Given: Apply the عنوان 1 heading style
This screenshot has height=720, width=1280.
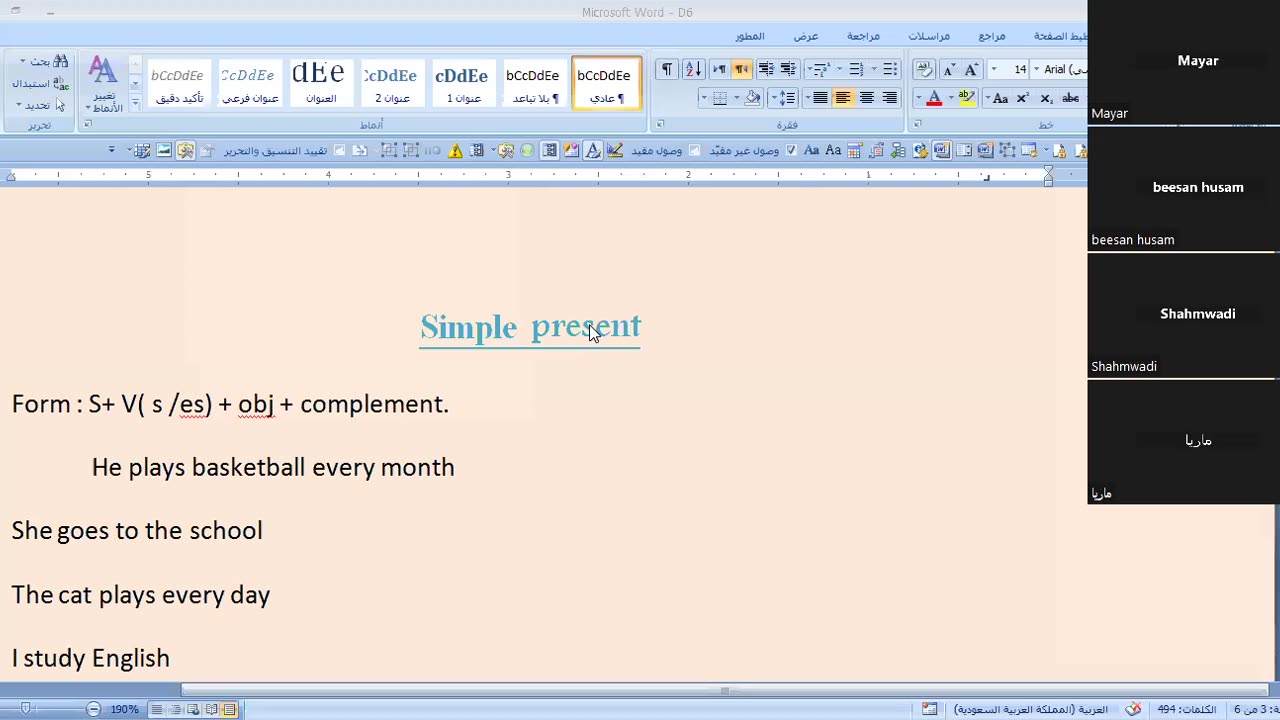Looking at the screenshot, I should [x=463, y=84].
